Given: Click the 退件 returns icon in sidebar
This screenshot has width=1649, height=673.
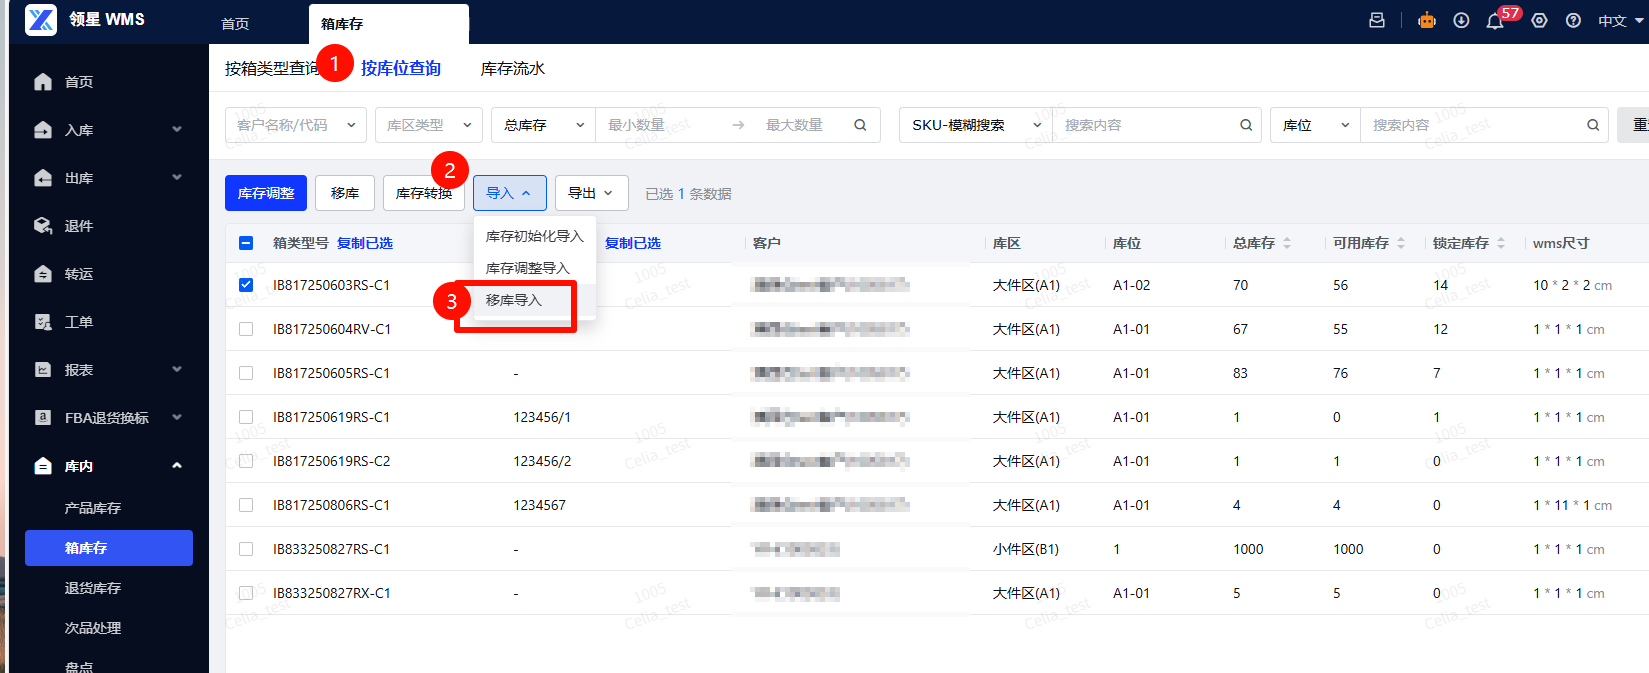Looking at the screenshot, I should (43, 226).
